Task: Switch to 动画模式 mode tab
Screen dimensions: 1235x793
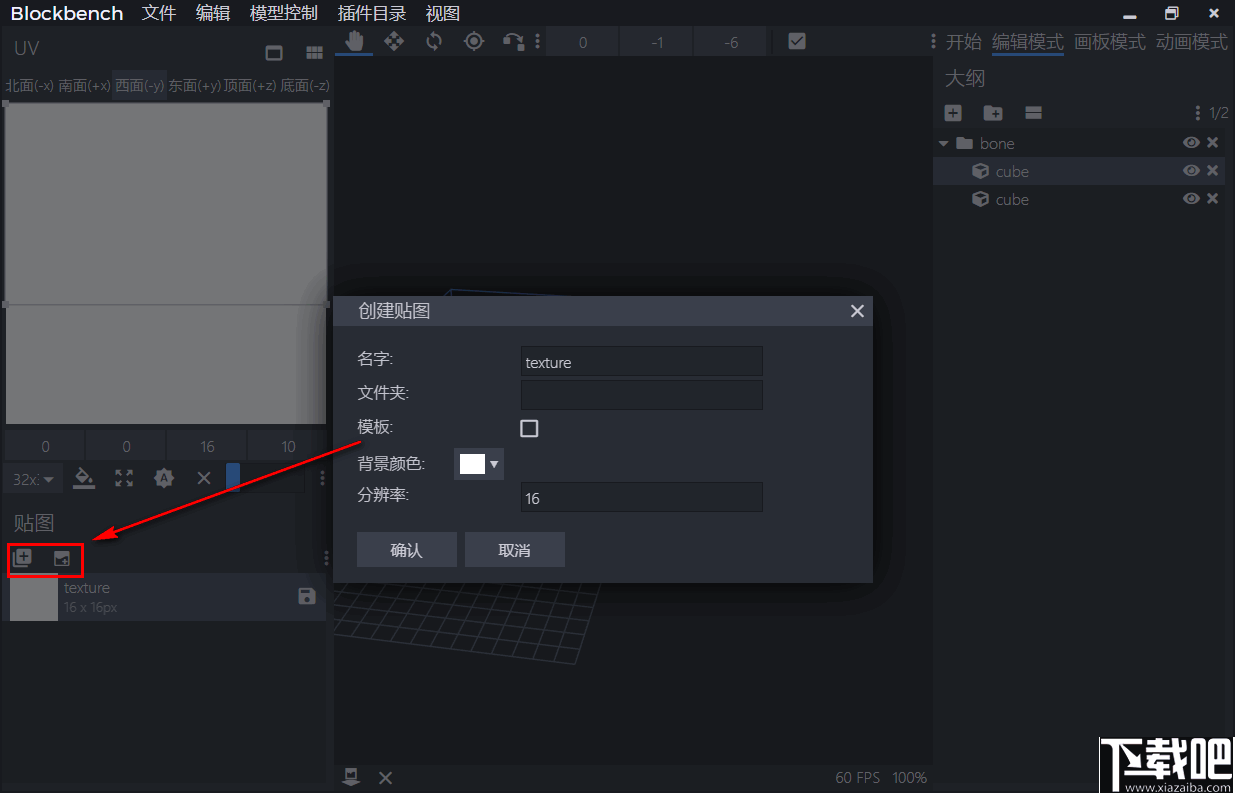Action: tap(1191, 42)
